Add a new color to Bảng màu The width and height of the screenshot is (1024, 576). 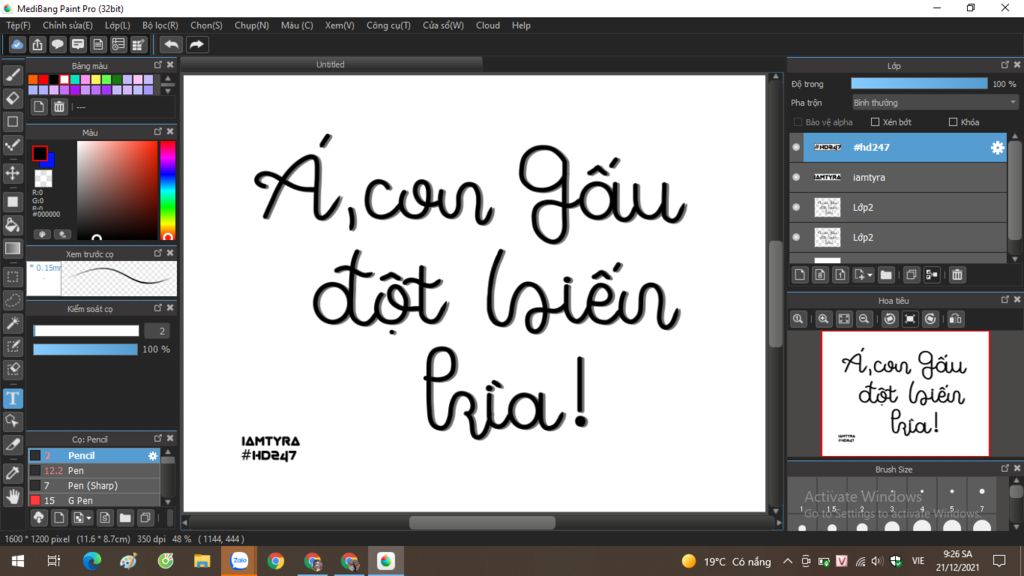click(39, 106)
